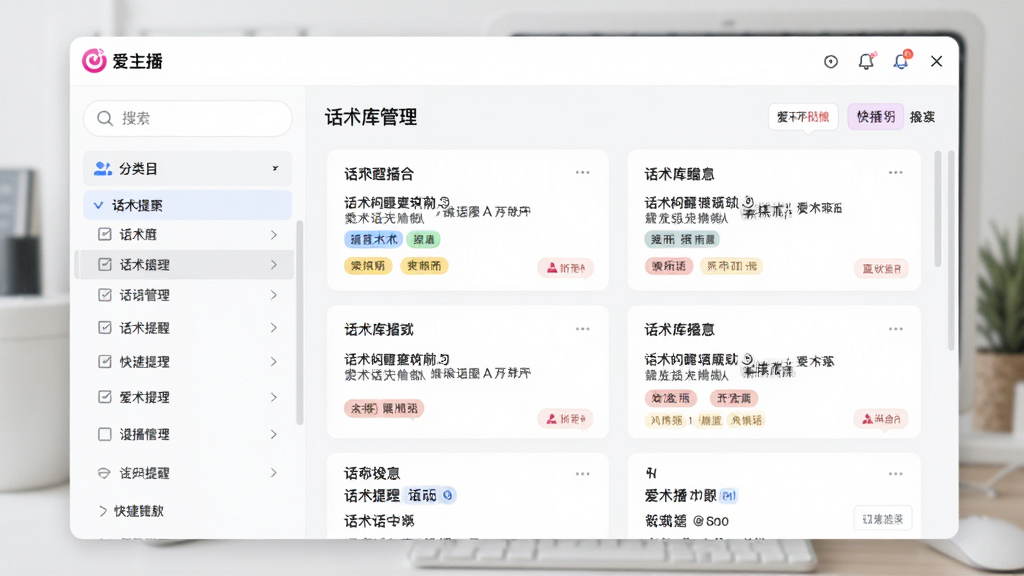Screen dimensions: 1024x576
Task: Expand chevron on 话术提醒 row
Action: [x=274, y=327]
